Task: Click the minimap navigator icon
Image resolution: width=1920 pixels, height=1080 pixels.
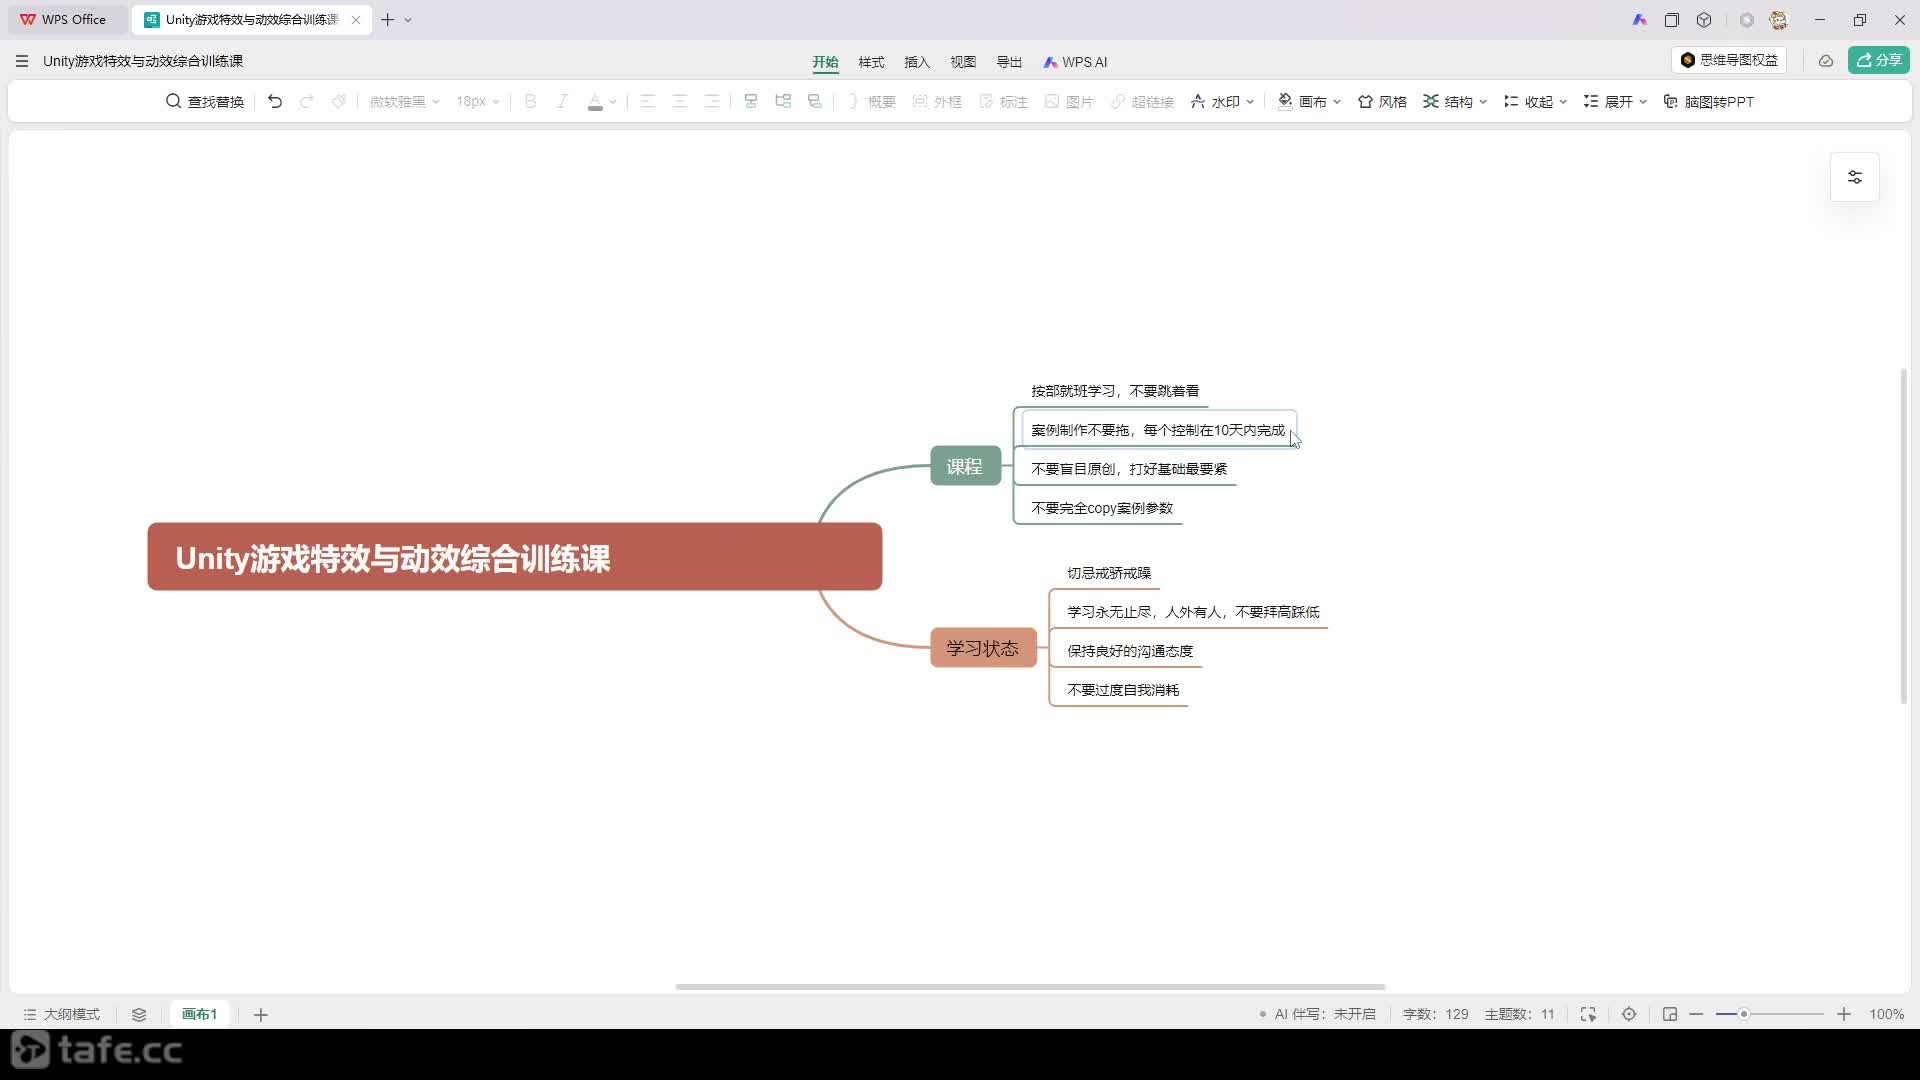Action: click(1670, 1014)
